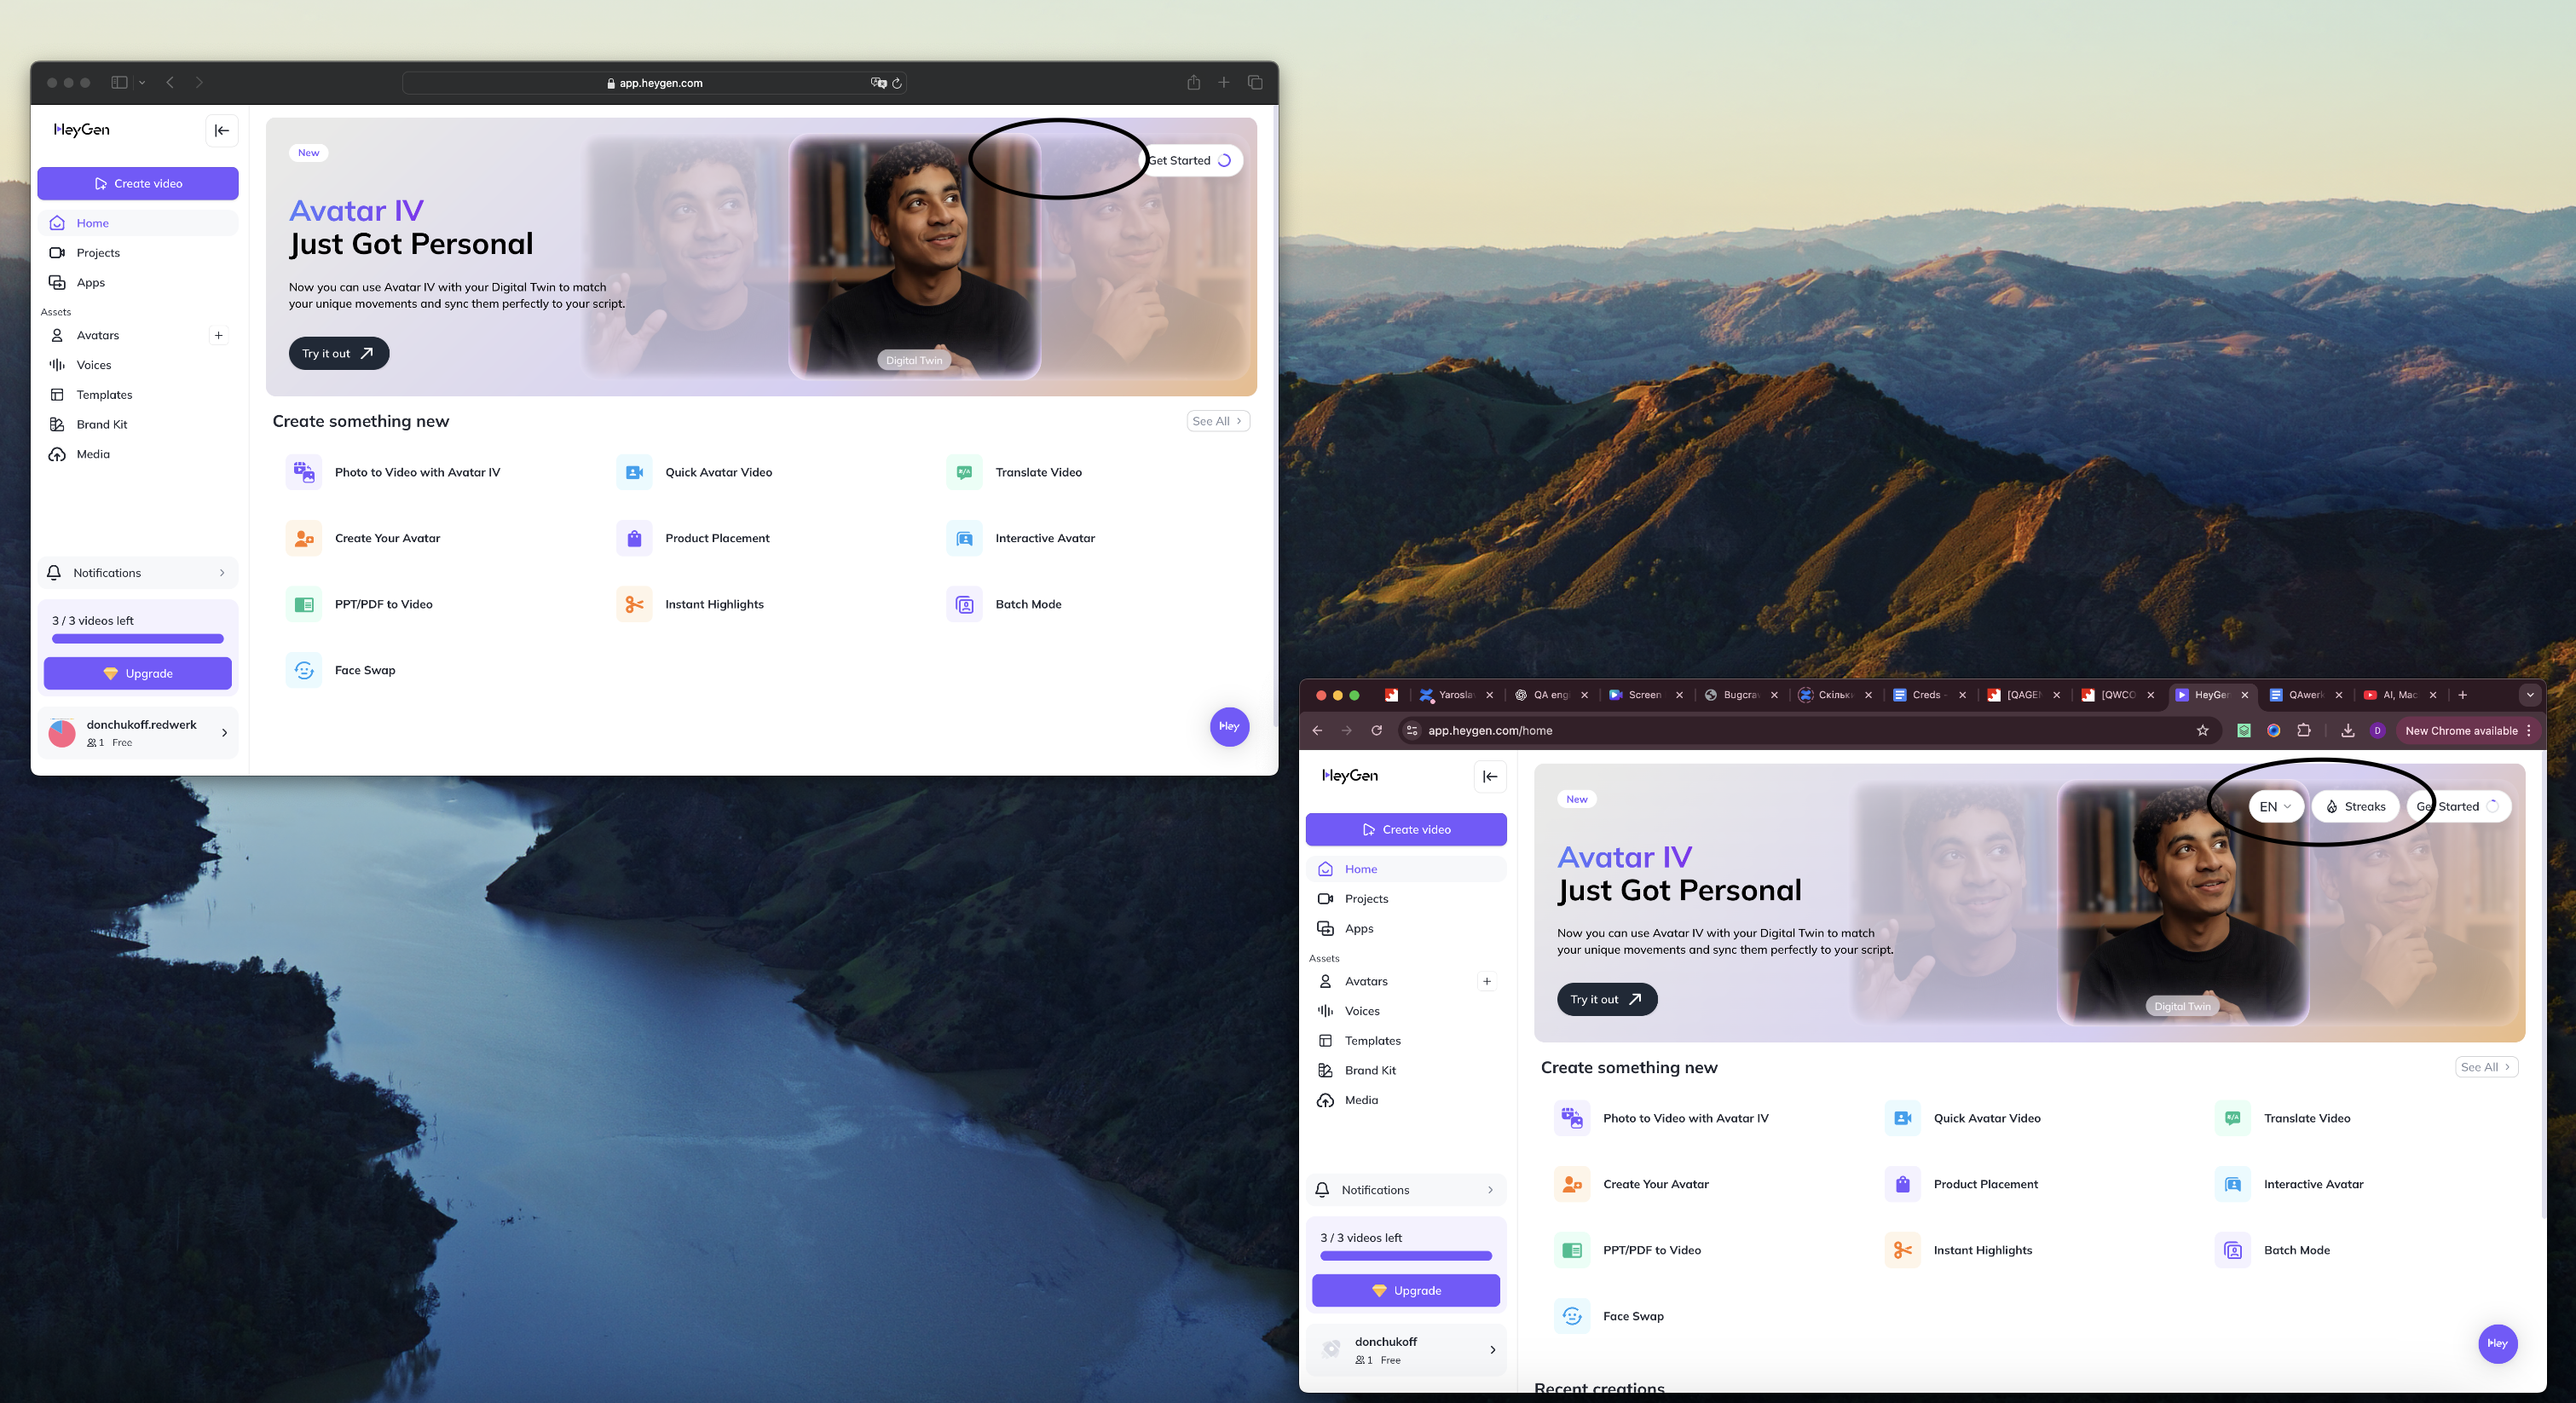Click the Product Placement bag icon in Chrome window
Screen dimensions: 2576x1403
[x=1902, y=1184]
